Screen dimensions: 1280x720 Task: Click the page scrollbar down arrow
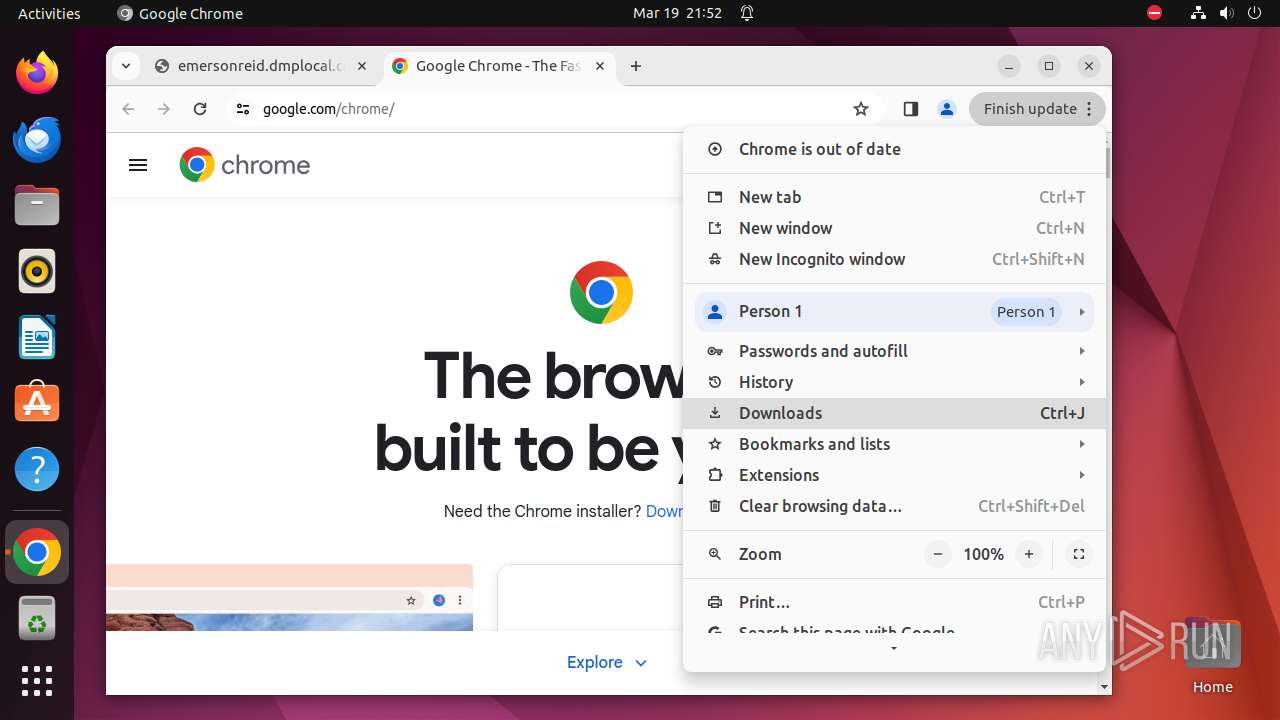click(1105, 687)
